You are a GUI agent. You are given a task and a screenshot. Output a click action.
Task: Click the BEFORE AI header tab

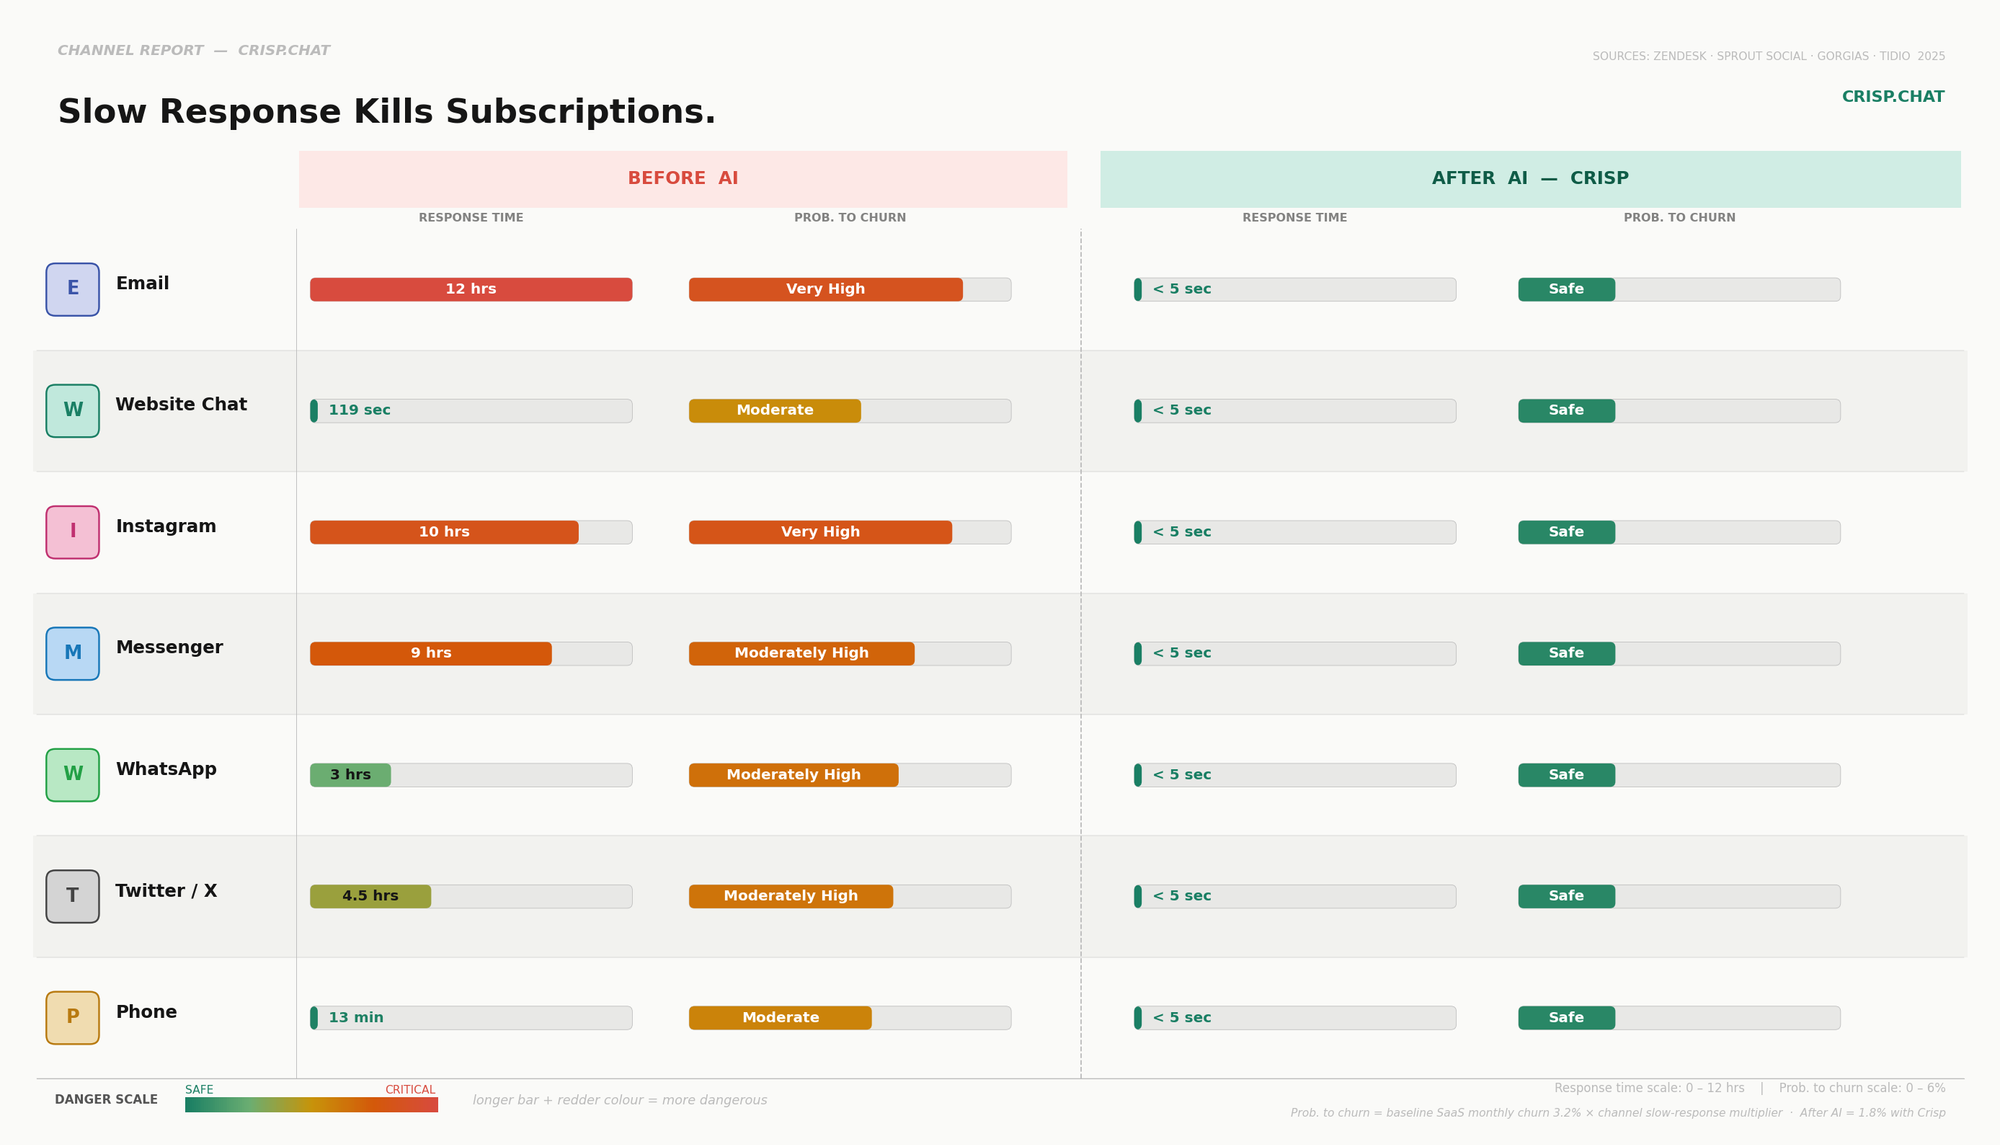click(x=682, y=179)
